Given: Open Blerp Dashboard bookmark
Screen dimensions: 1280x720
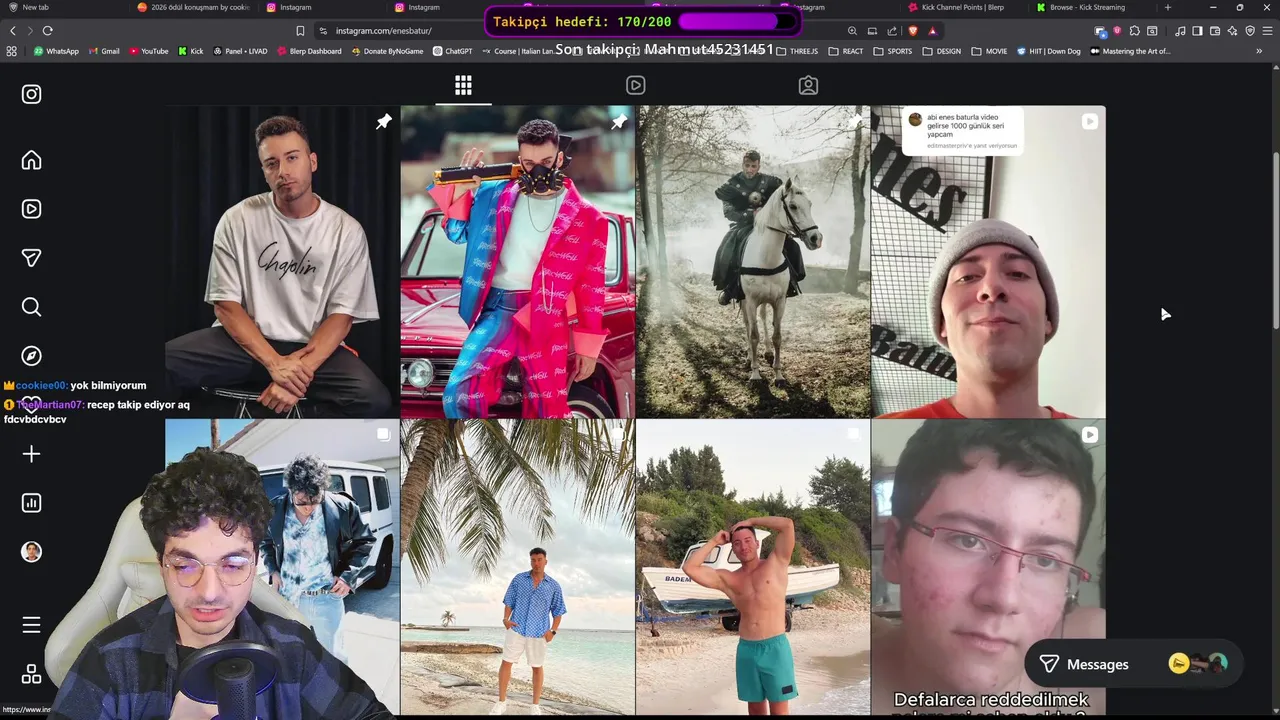Looking at the screenshot, I should pyautogui.click(x=309, y=51).
